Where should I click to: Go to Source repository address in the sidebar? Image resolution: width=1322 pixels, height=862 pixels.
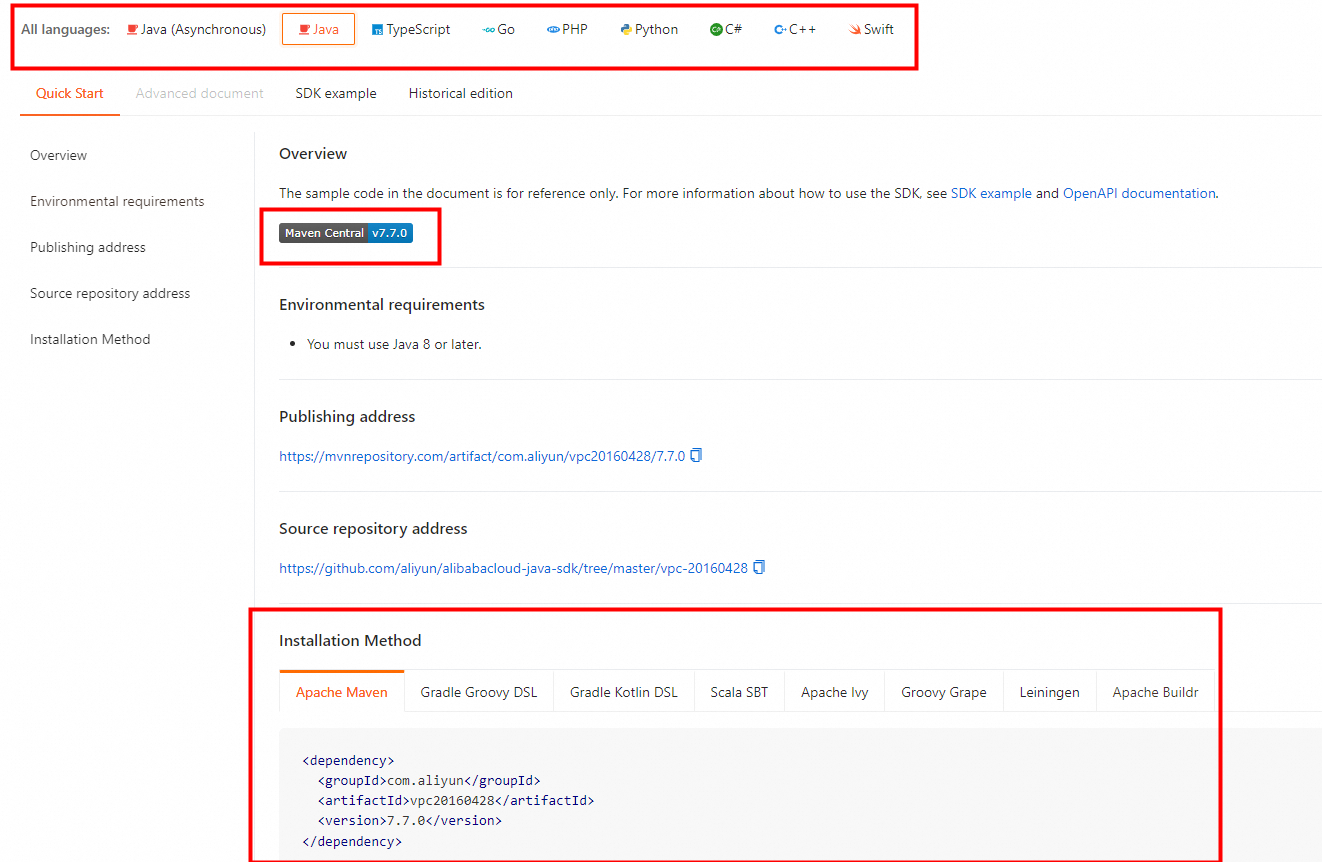[x=110, y=293]
